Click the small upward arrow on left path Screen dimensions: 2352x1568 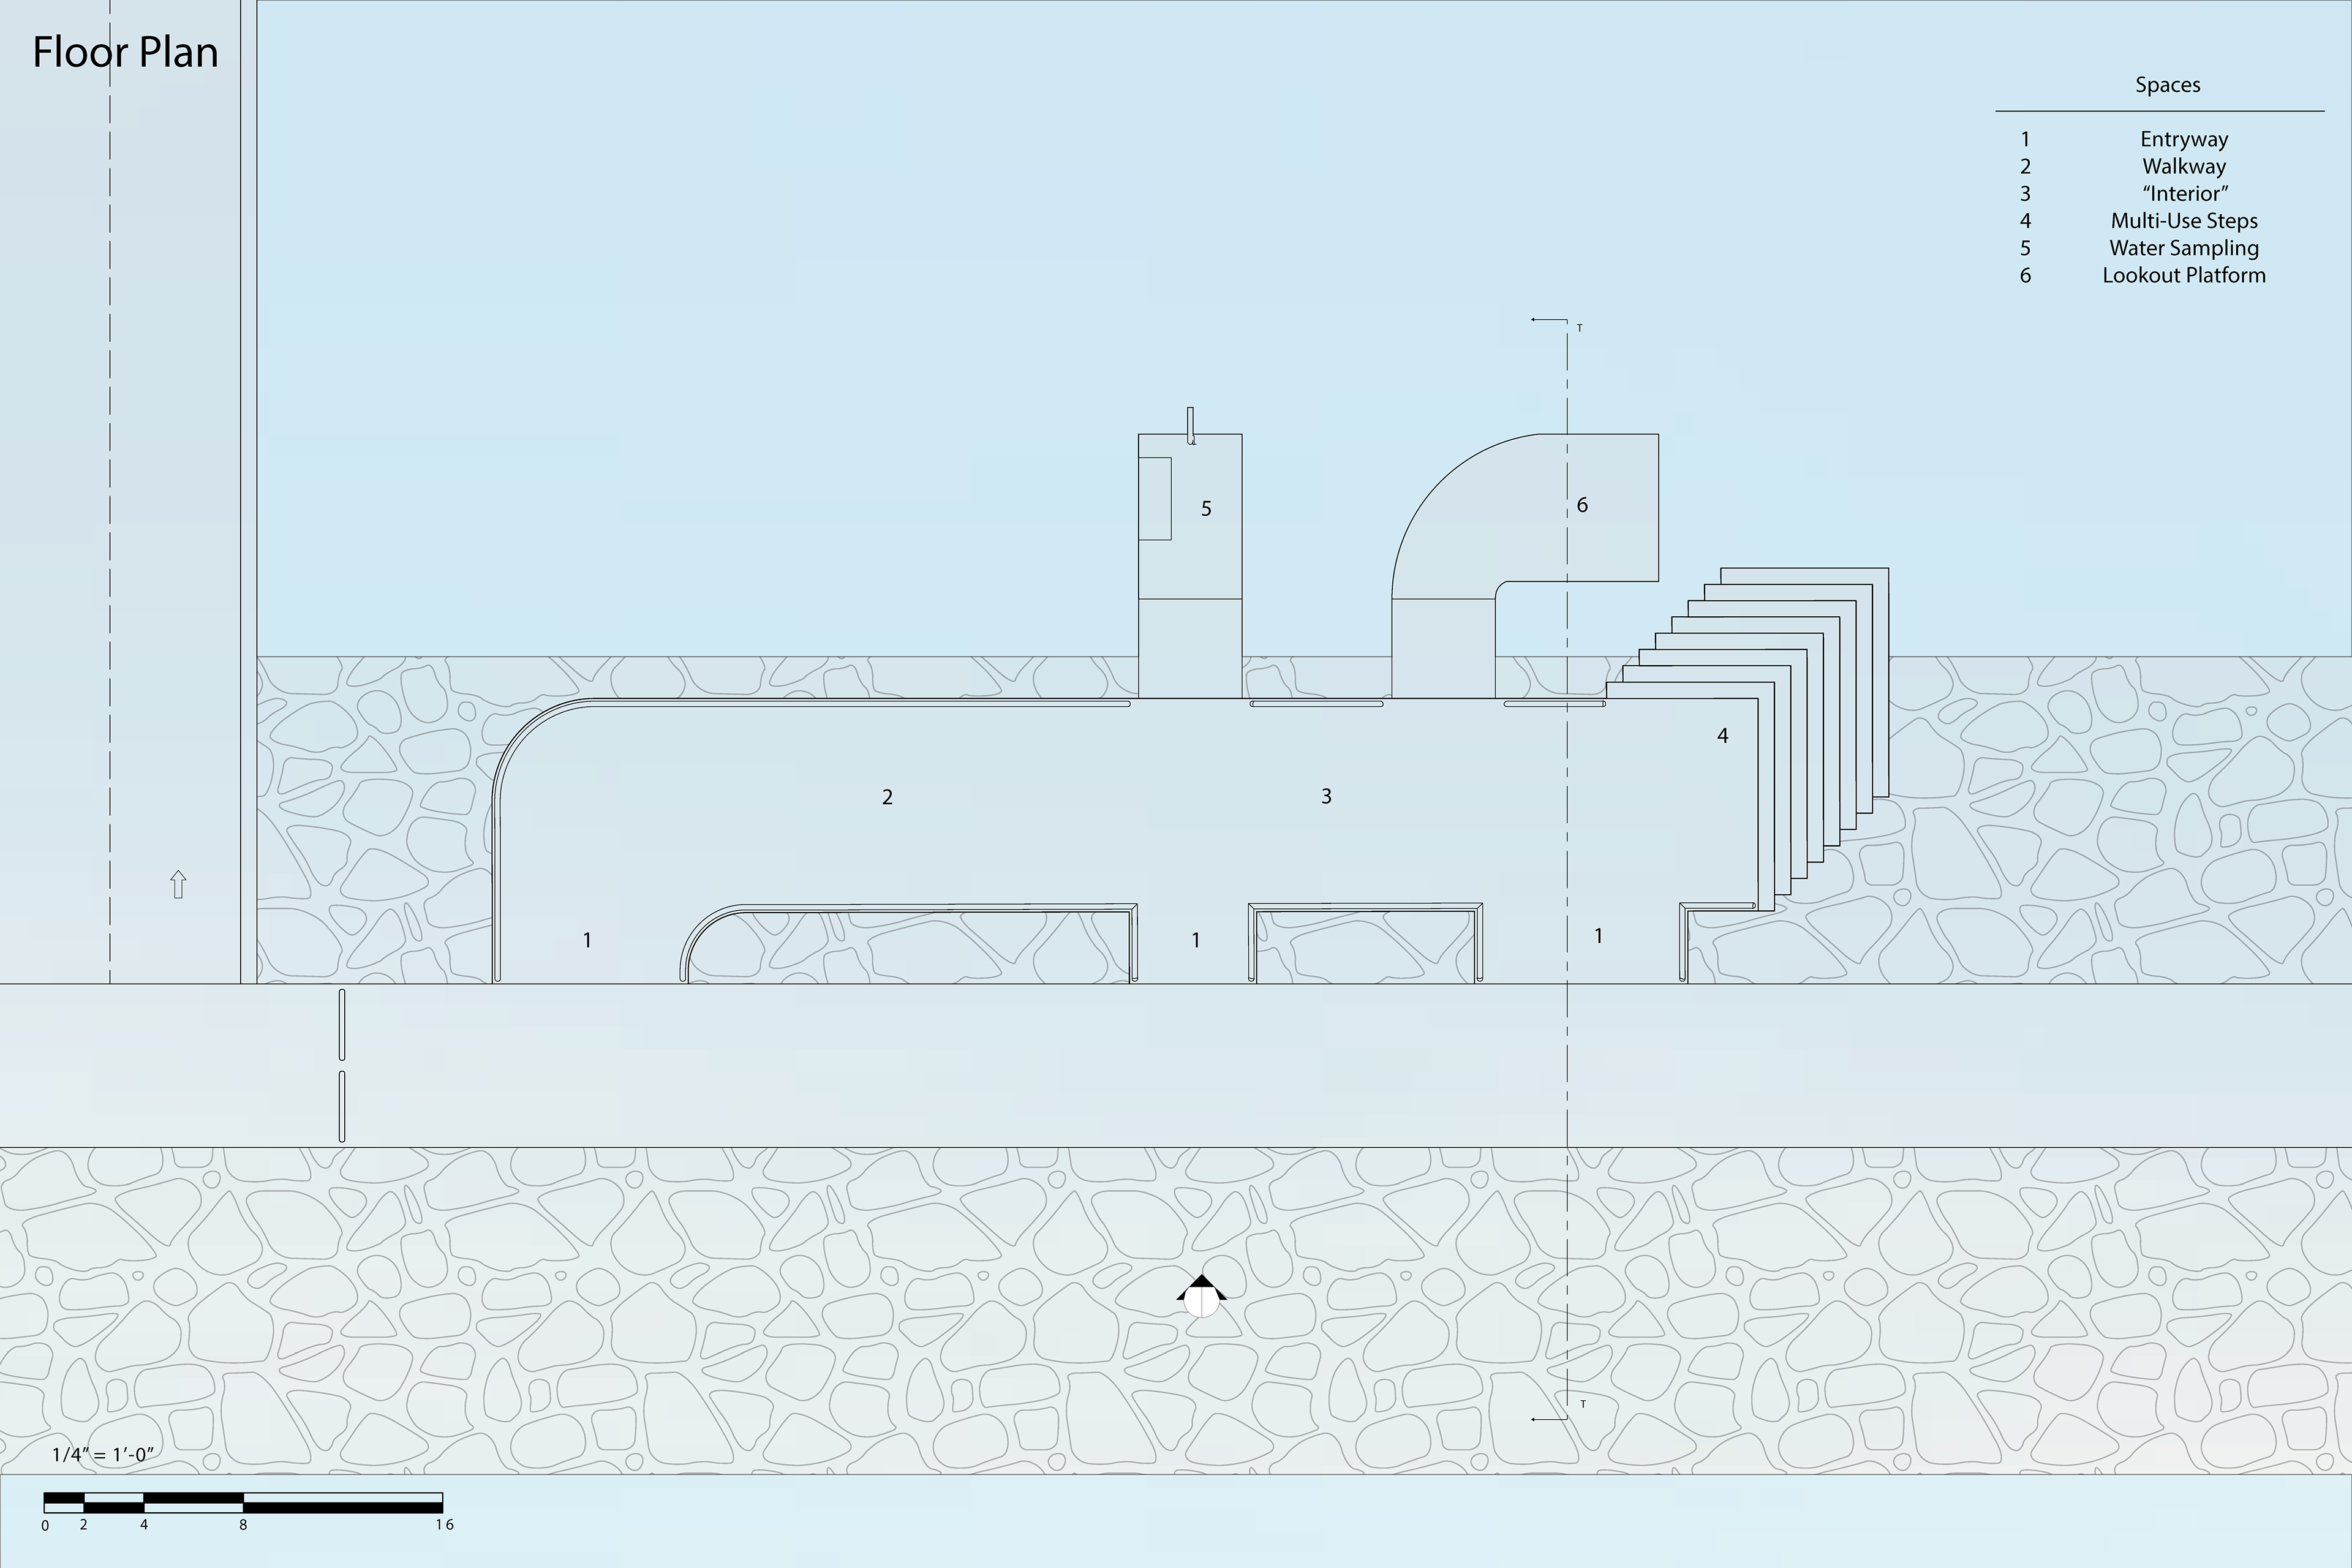178,884
